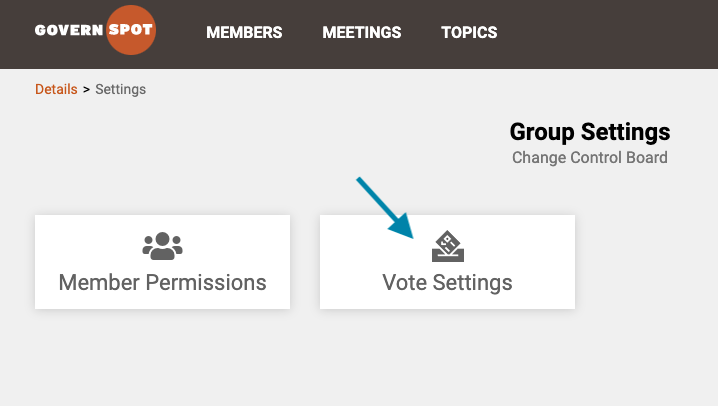The width and height of the screenshot is (718, 406).
Task: Open the Meetings menu
Action: pyautogui.click(x=362, y=32)
